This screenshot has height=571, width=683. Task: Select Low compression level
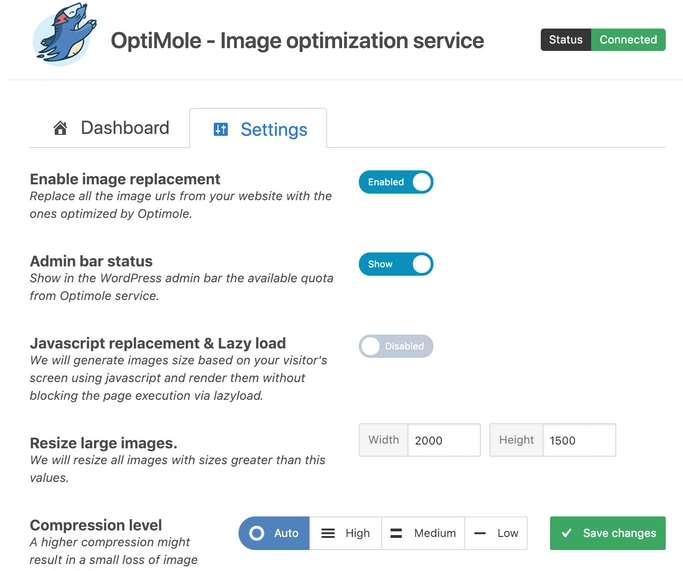click(x=496, y=533)
